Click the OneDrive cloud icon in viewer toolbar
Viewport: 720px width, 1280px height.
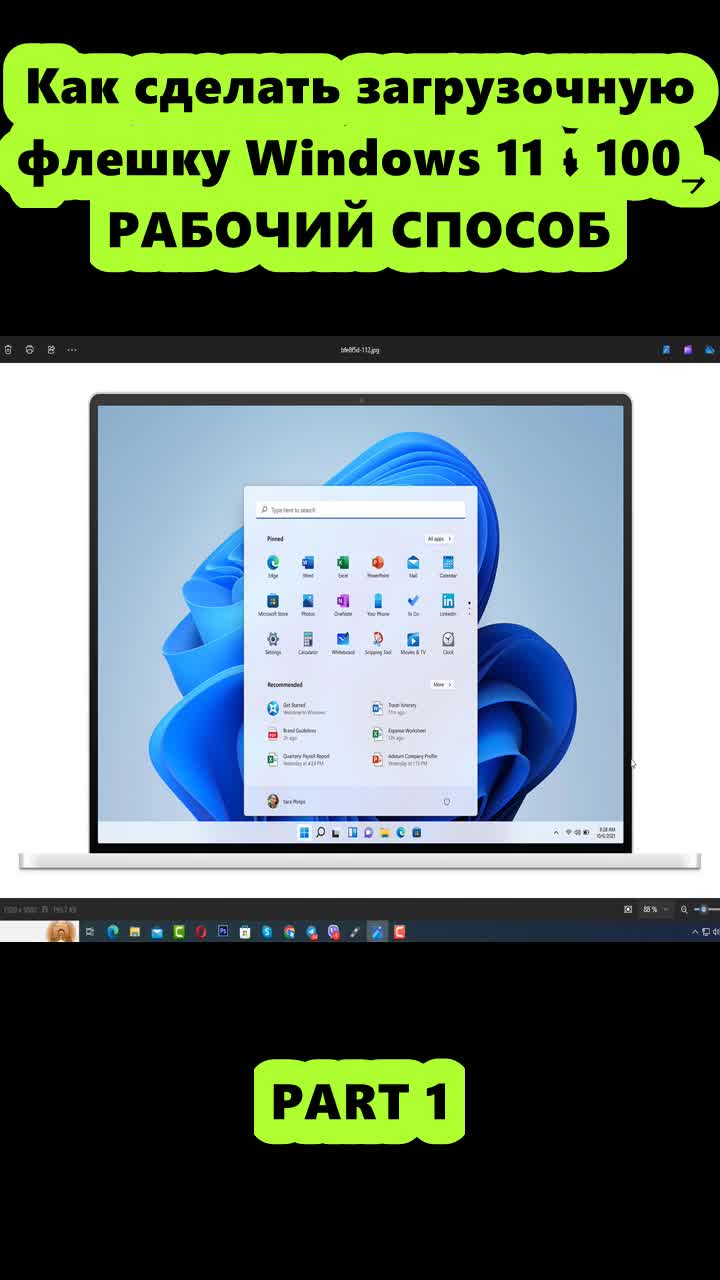point(710,350)
